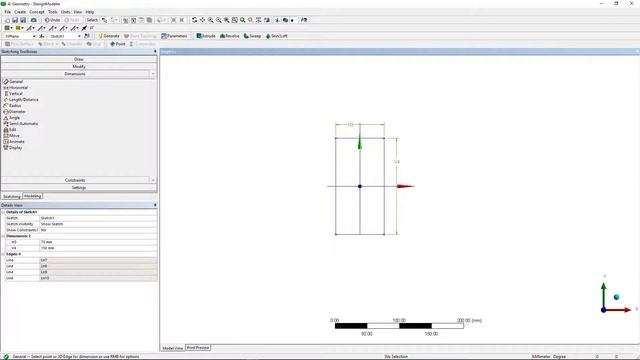This screenshot has width=640, height=360.
Task: Open the File menu
Action: pyautogui.click(x=7, y=12)
